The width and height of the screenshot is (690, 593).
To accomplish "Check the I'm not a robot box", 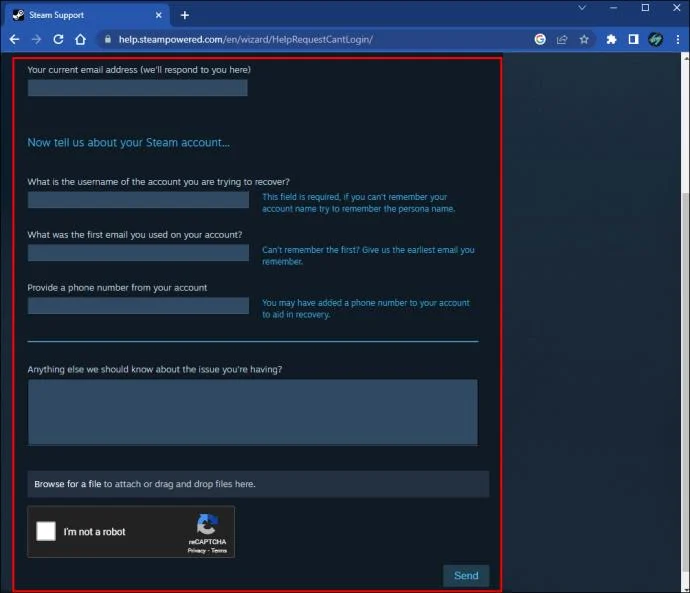I will [x=46, y=531].
